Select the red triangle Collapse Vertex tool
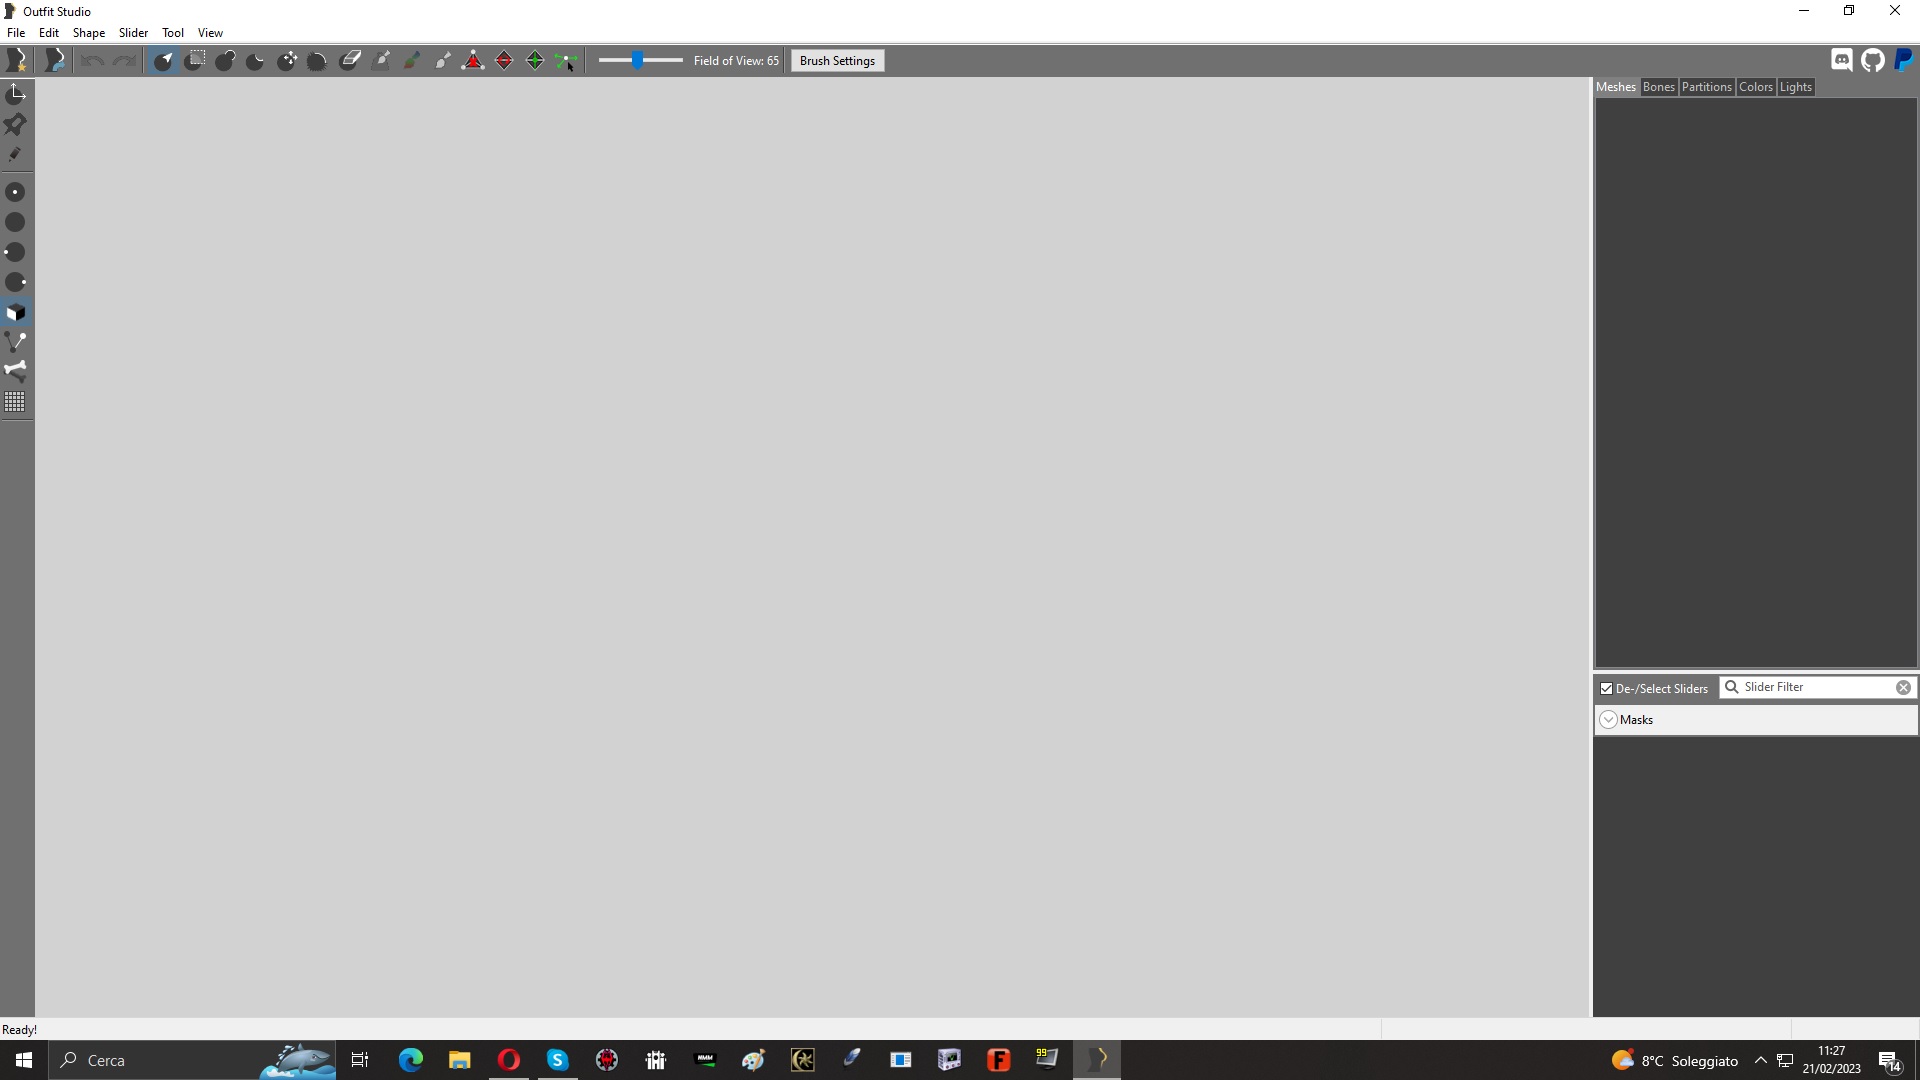Image resolution: width=1920 pixels, height=1080 pixels. pyautogui.click(x=474, y=61)
